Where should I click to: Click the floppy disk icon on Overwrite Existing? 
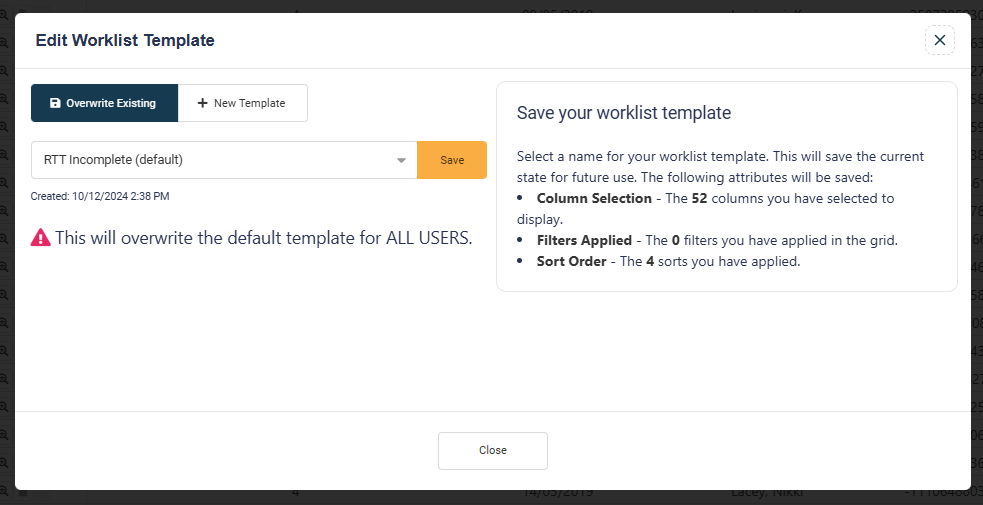tap(55, 103)
